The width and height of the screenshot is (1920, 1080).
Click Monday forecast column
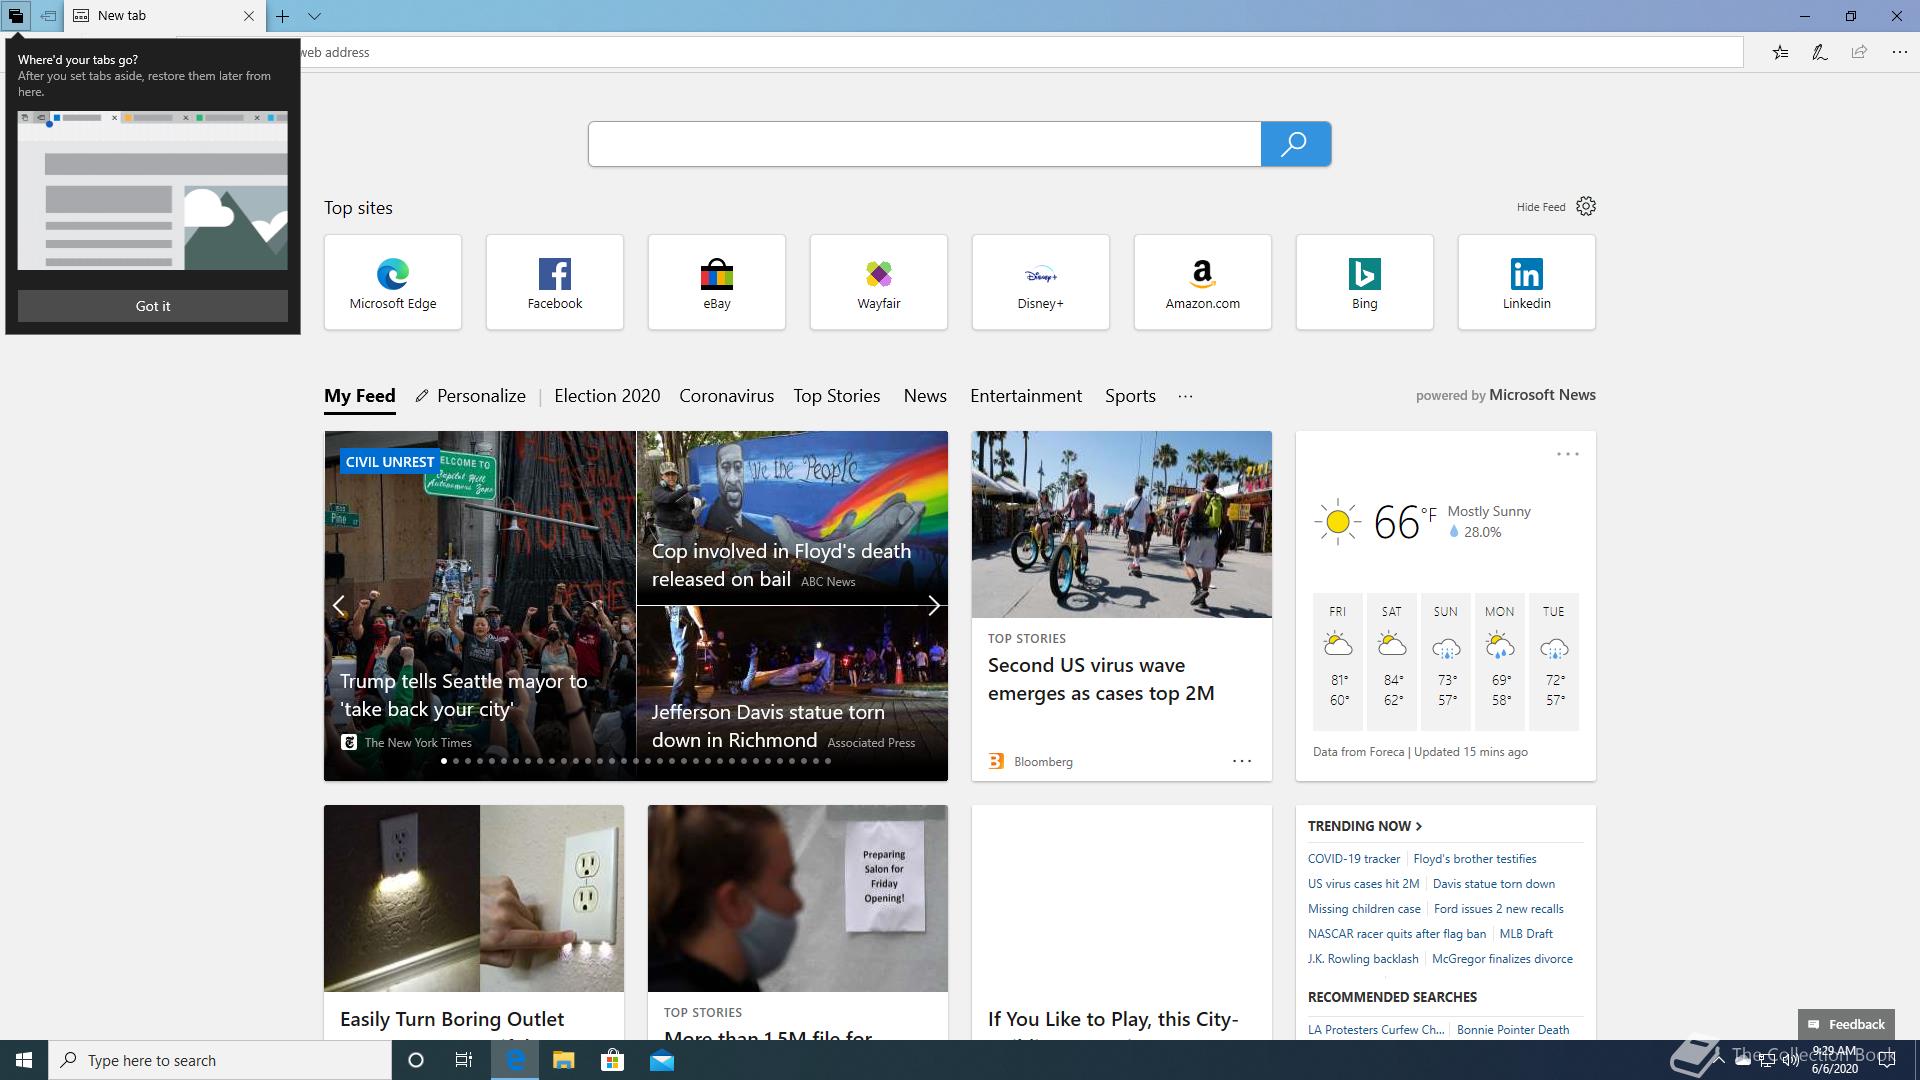pos(1499,661)
